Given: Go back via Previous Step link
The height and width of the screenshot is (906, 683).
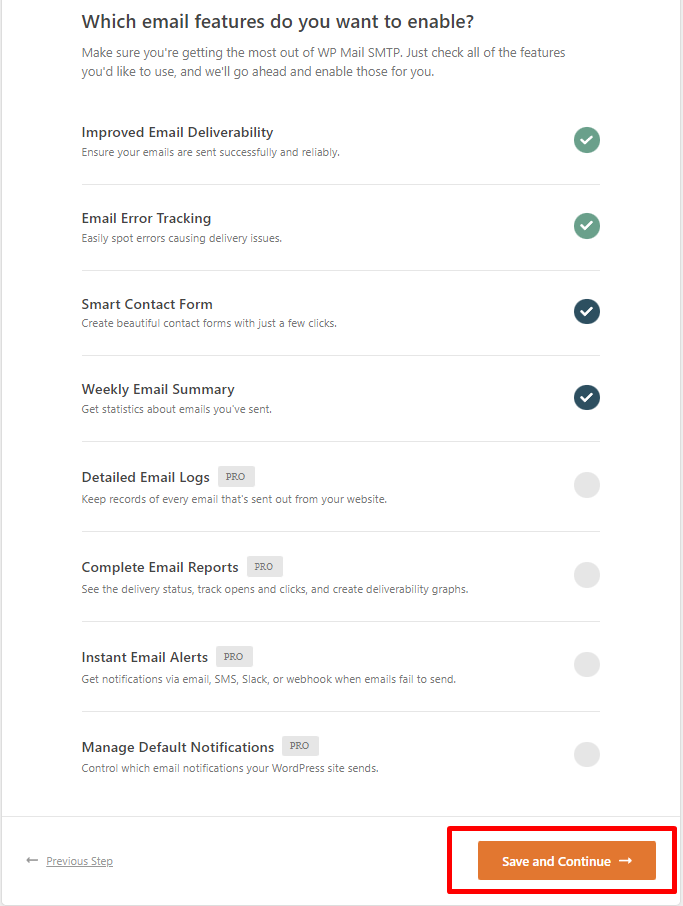Looking at the screenshot, I should [x=79, y=861].
